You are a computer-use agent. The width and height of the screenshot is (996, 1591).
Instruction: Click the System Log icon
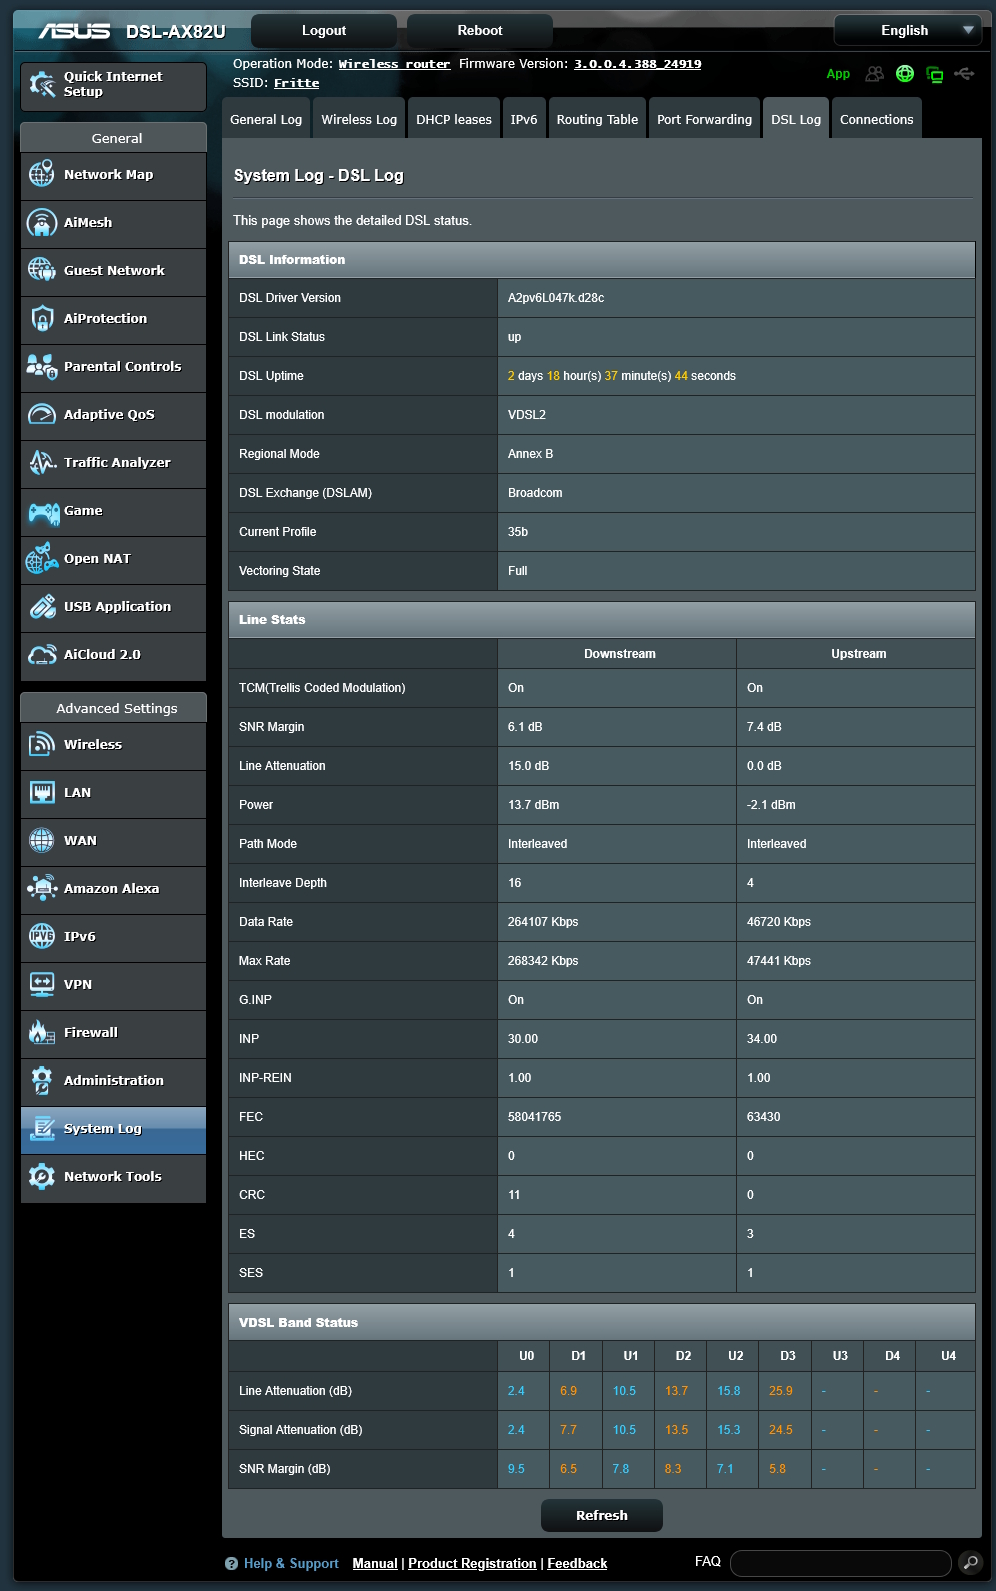42,1128
